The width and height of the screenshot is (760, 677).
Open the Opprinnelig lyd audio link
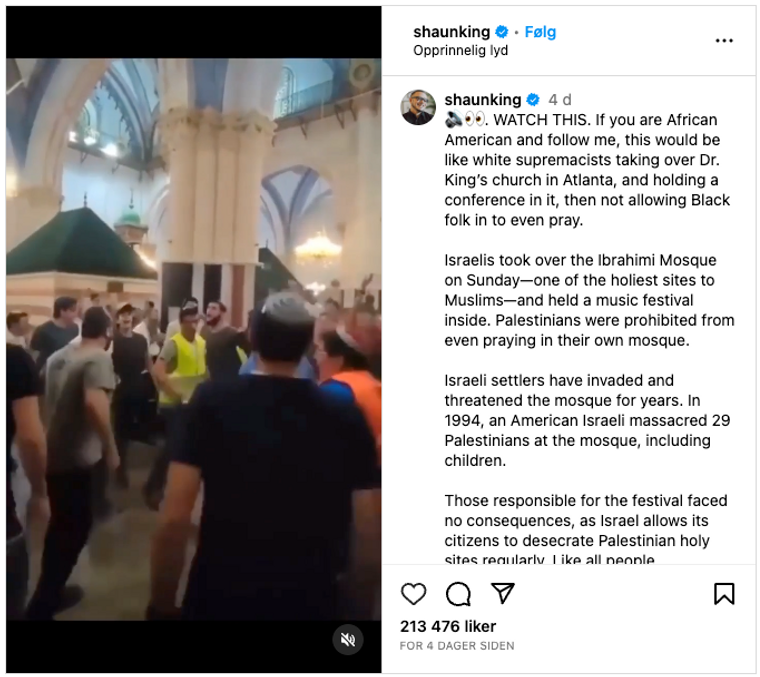click(460, 50)
